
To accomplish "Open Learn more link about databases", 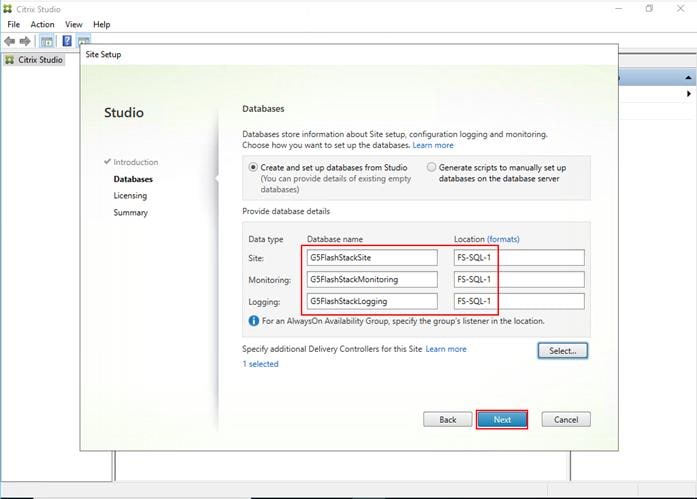I will tap(433, 145).
